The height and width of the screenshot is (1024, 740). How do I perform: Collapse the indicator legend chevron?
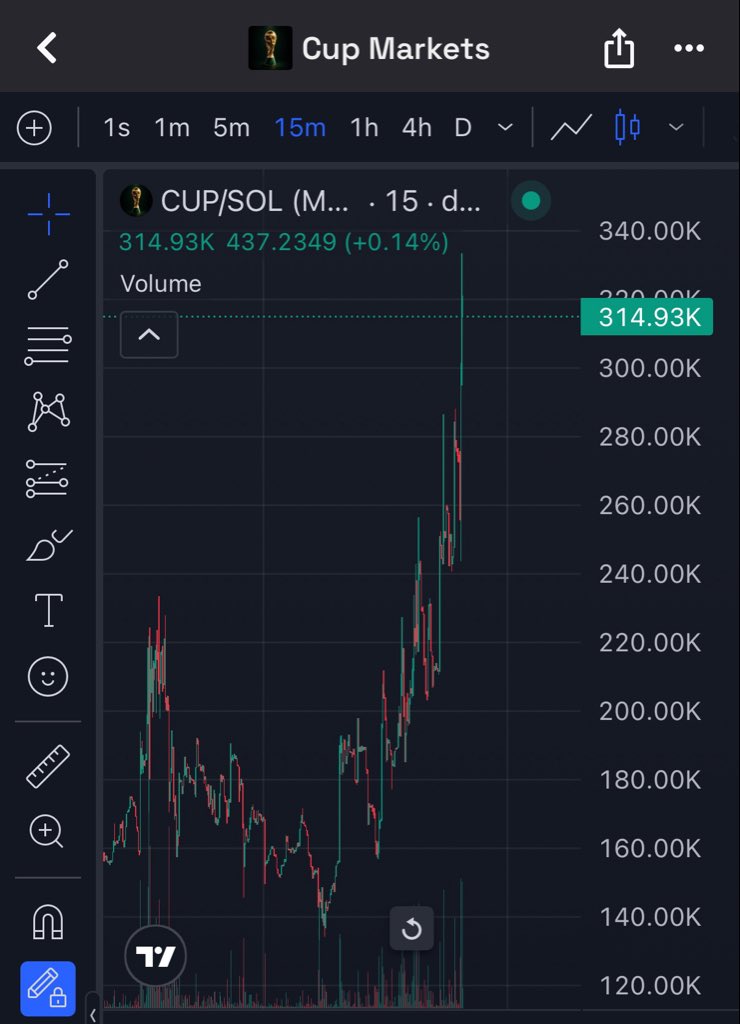point(149,334)
